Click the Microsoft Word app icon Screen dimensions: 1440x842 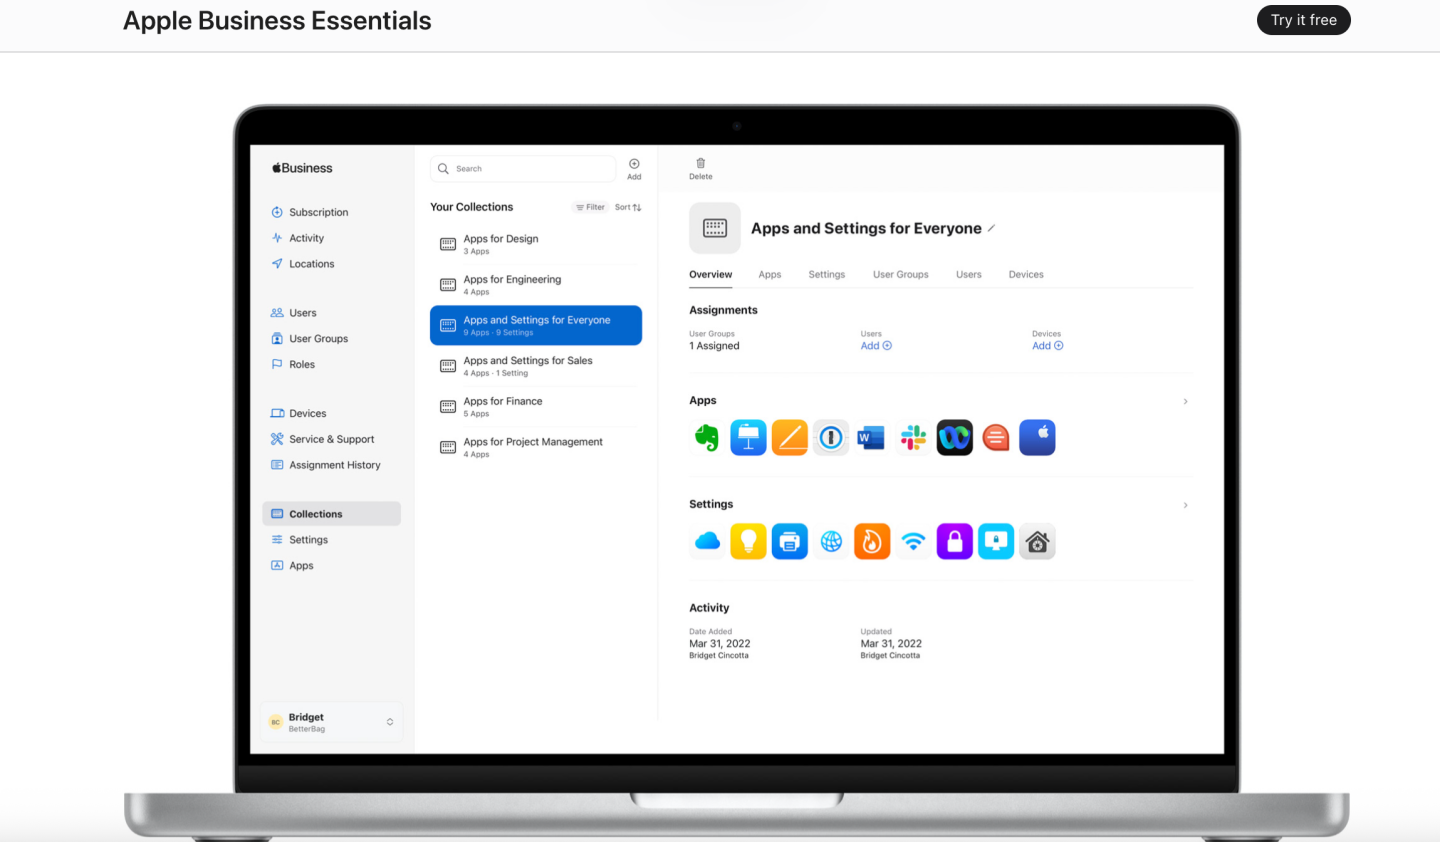point(872,438)
